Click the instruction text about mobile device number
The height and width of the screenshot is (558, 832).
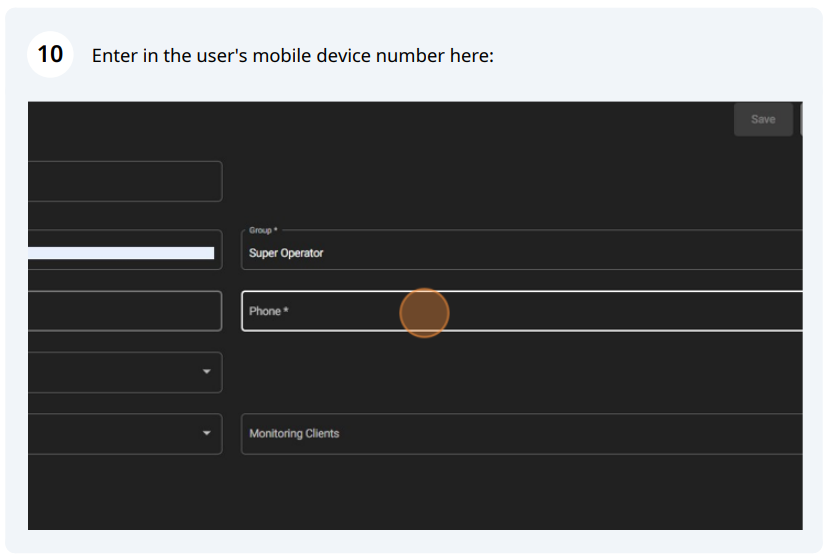point(293,56)
